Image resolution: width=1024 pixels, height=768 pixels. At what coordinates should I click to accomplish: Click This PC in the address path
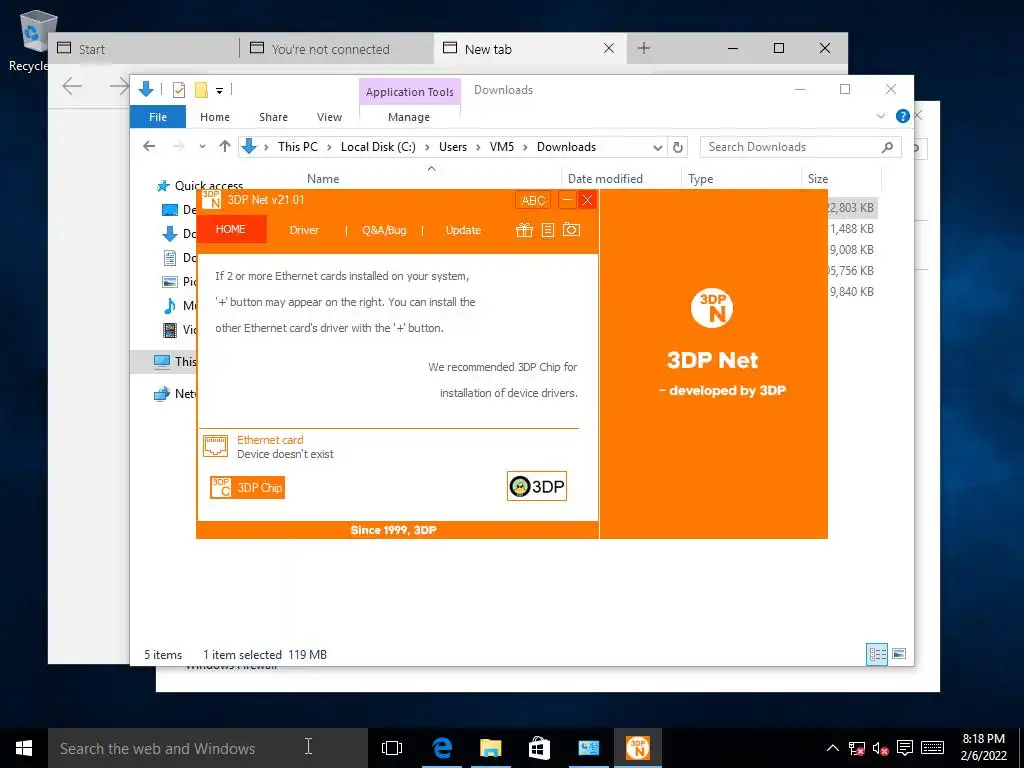(x=298, y=147)
